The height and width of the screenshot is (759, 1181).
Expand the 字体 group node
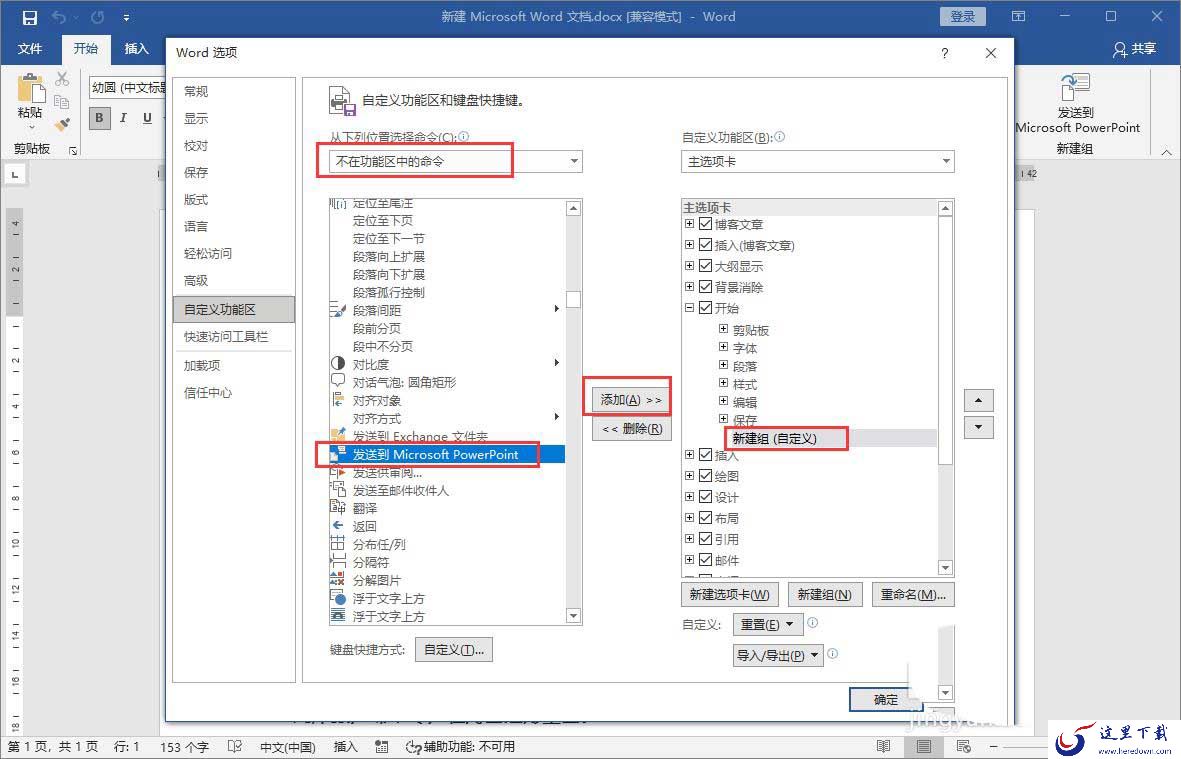[723, 347]
